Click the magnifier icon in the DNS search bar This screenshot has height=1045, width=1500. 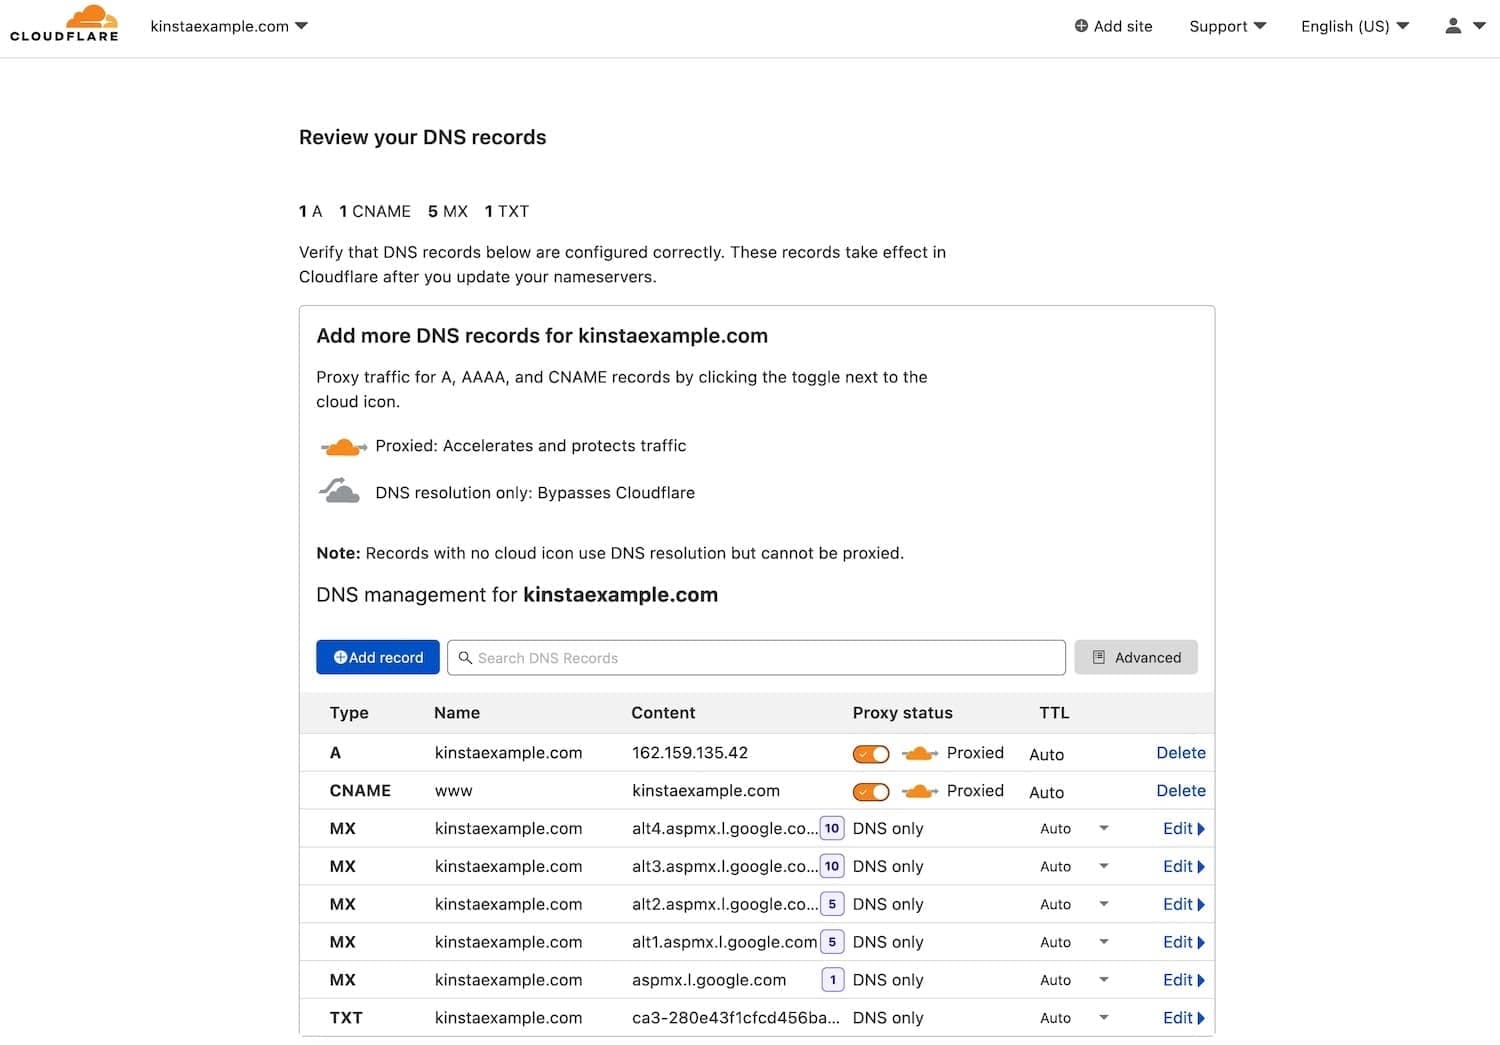pyautogui.click(x=466, y=658)
